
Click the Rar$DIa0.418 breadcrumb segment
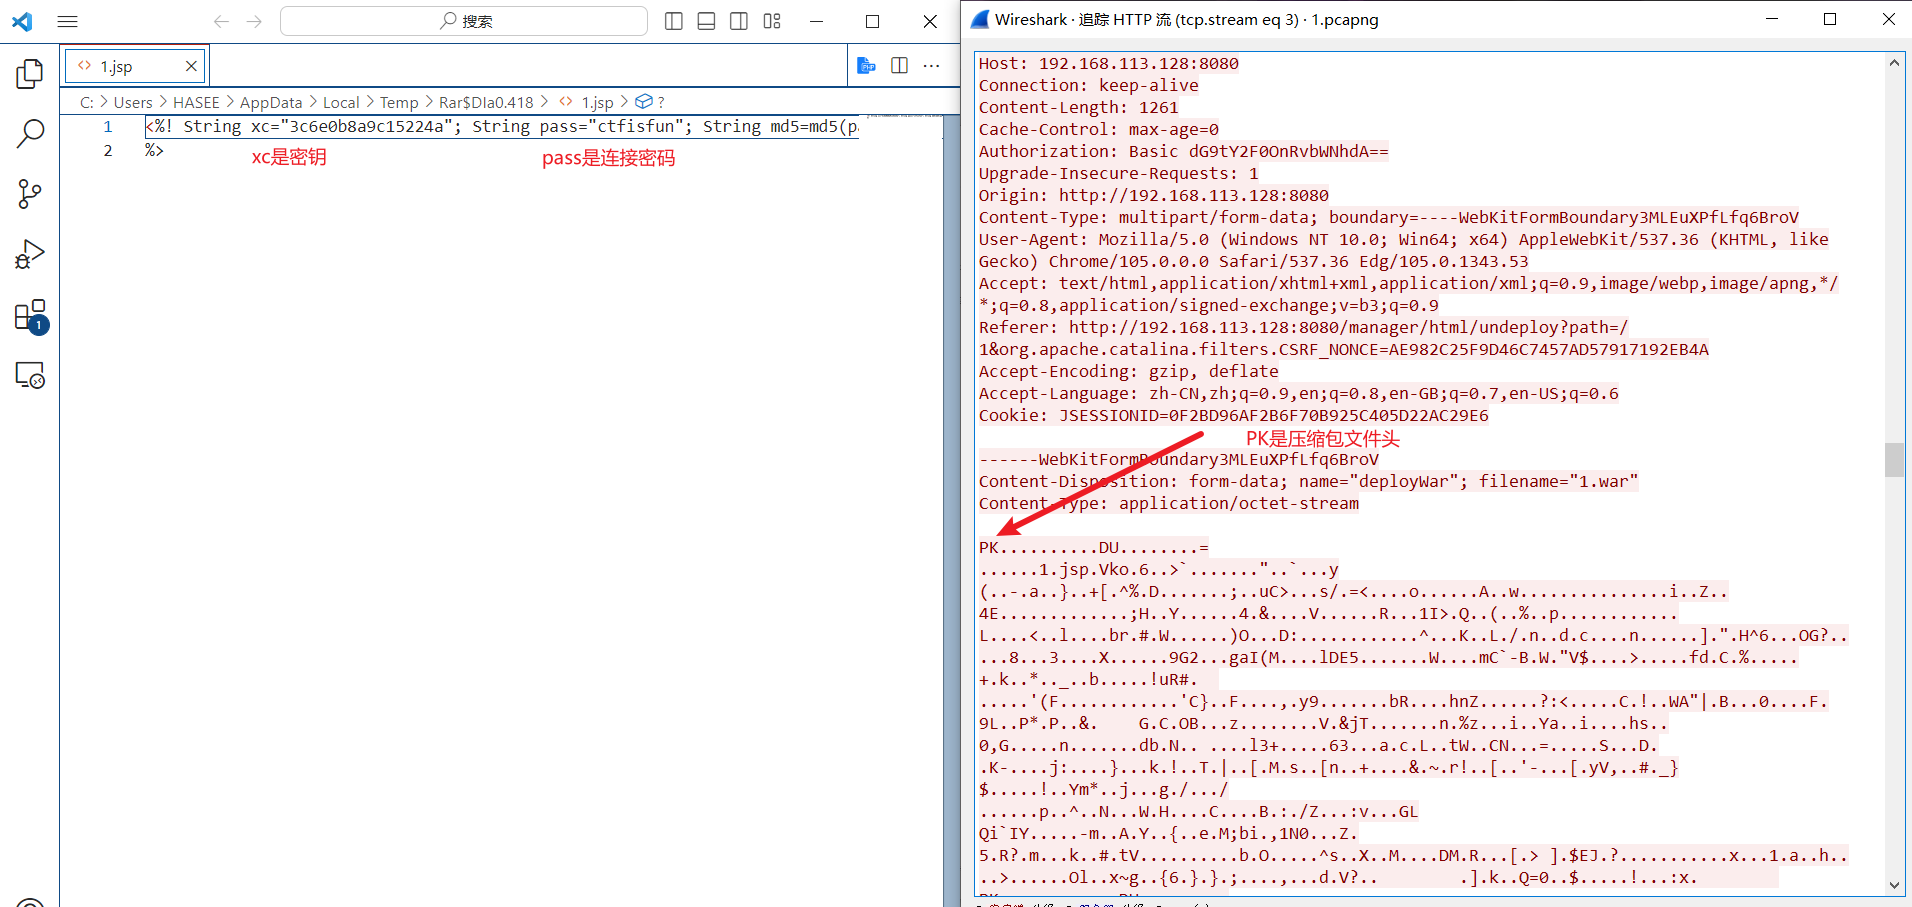(x=486, y=102)
